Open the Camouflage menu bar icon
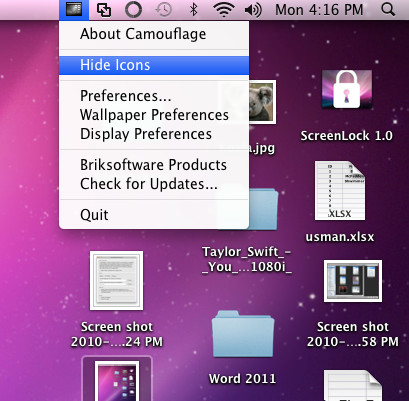This screenshot has height=401, width=409. click(x=74, y=9)
